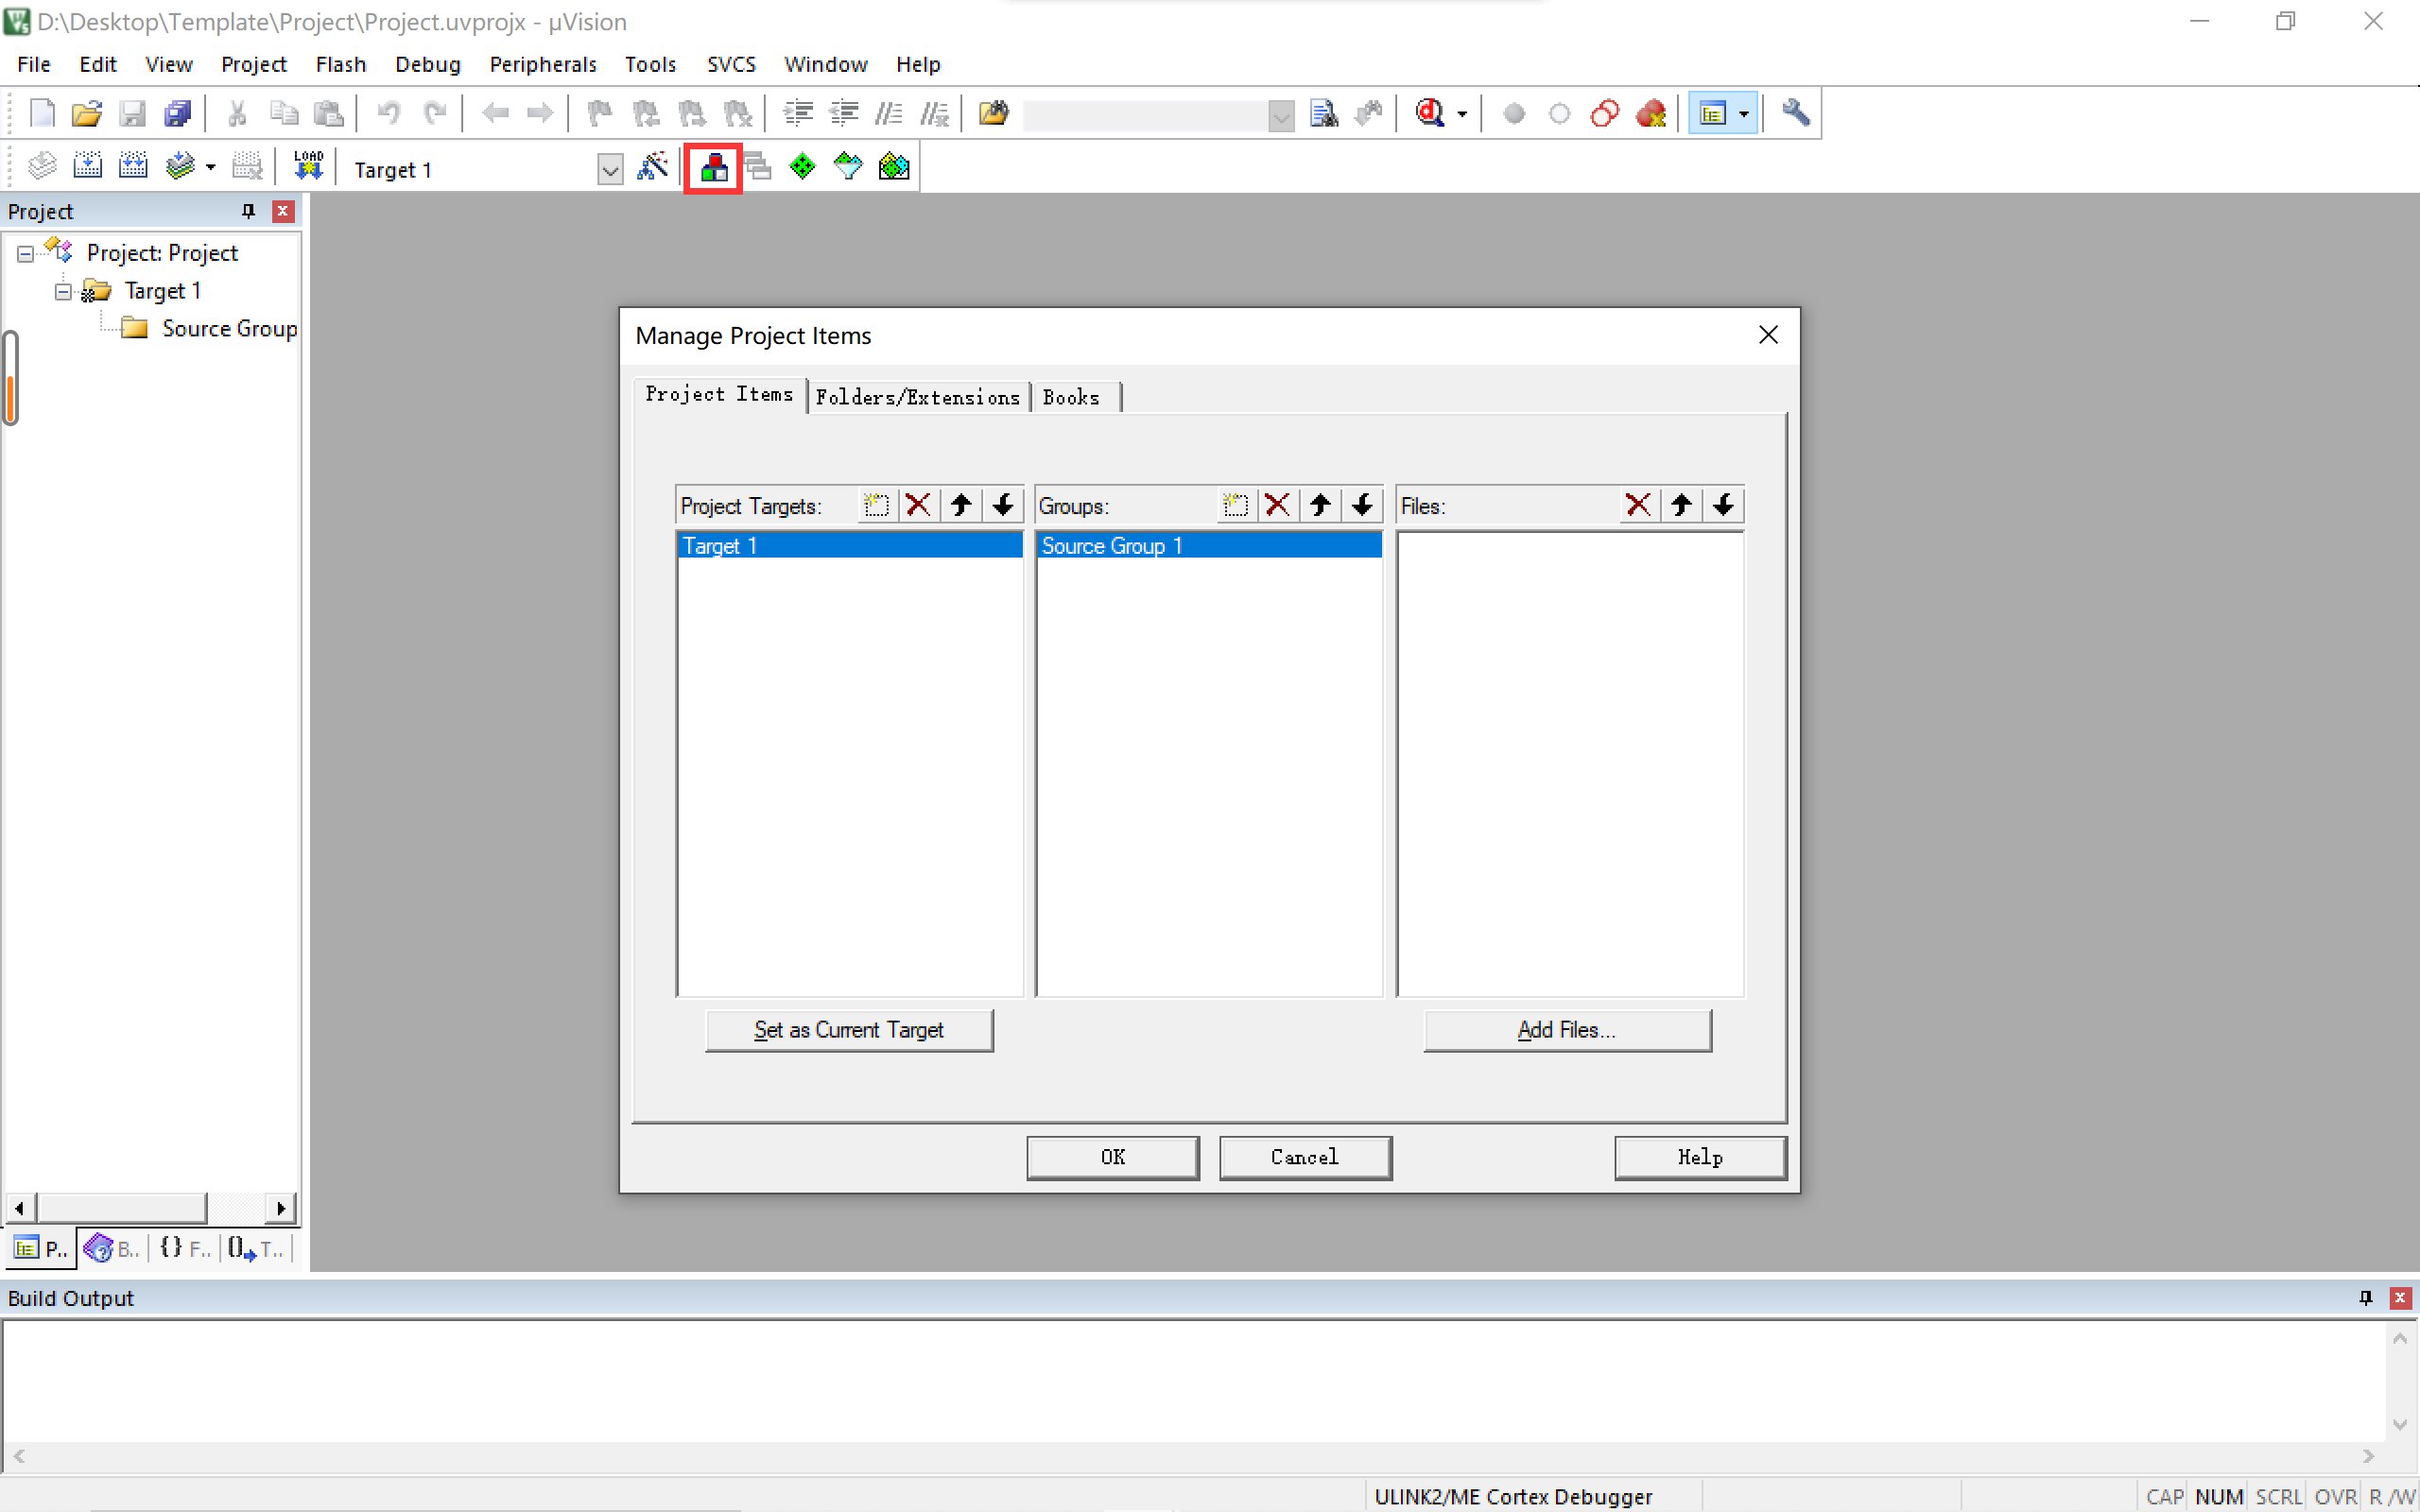2420x1512 pixels.
Task: Click the Configuration wrench icon
Action: 1795,114
